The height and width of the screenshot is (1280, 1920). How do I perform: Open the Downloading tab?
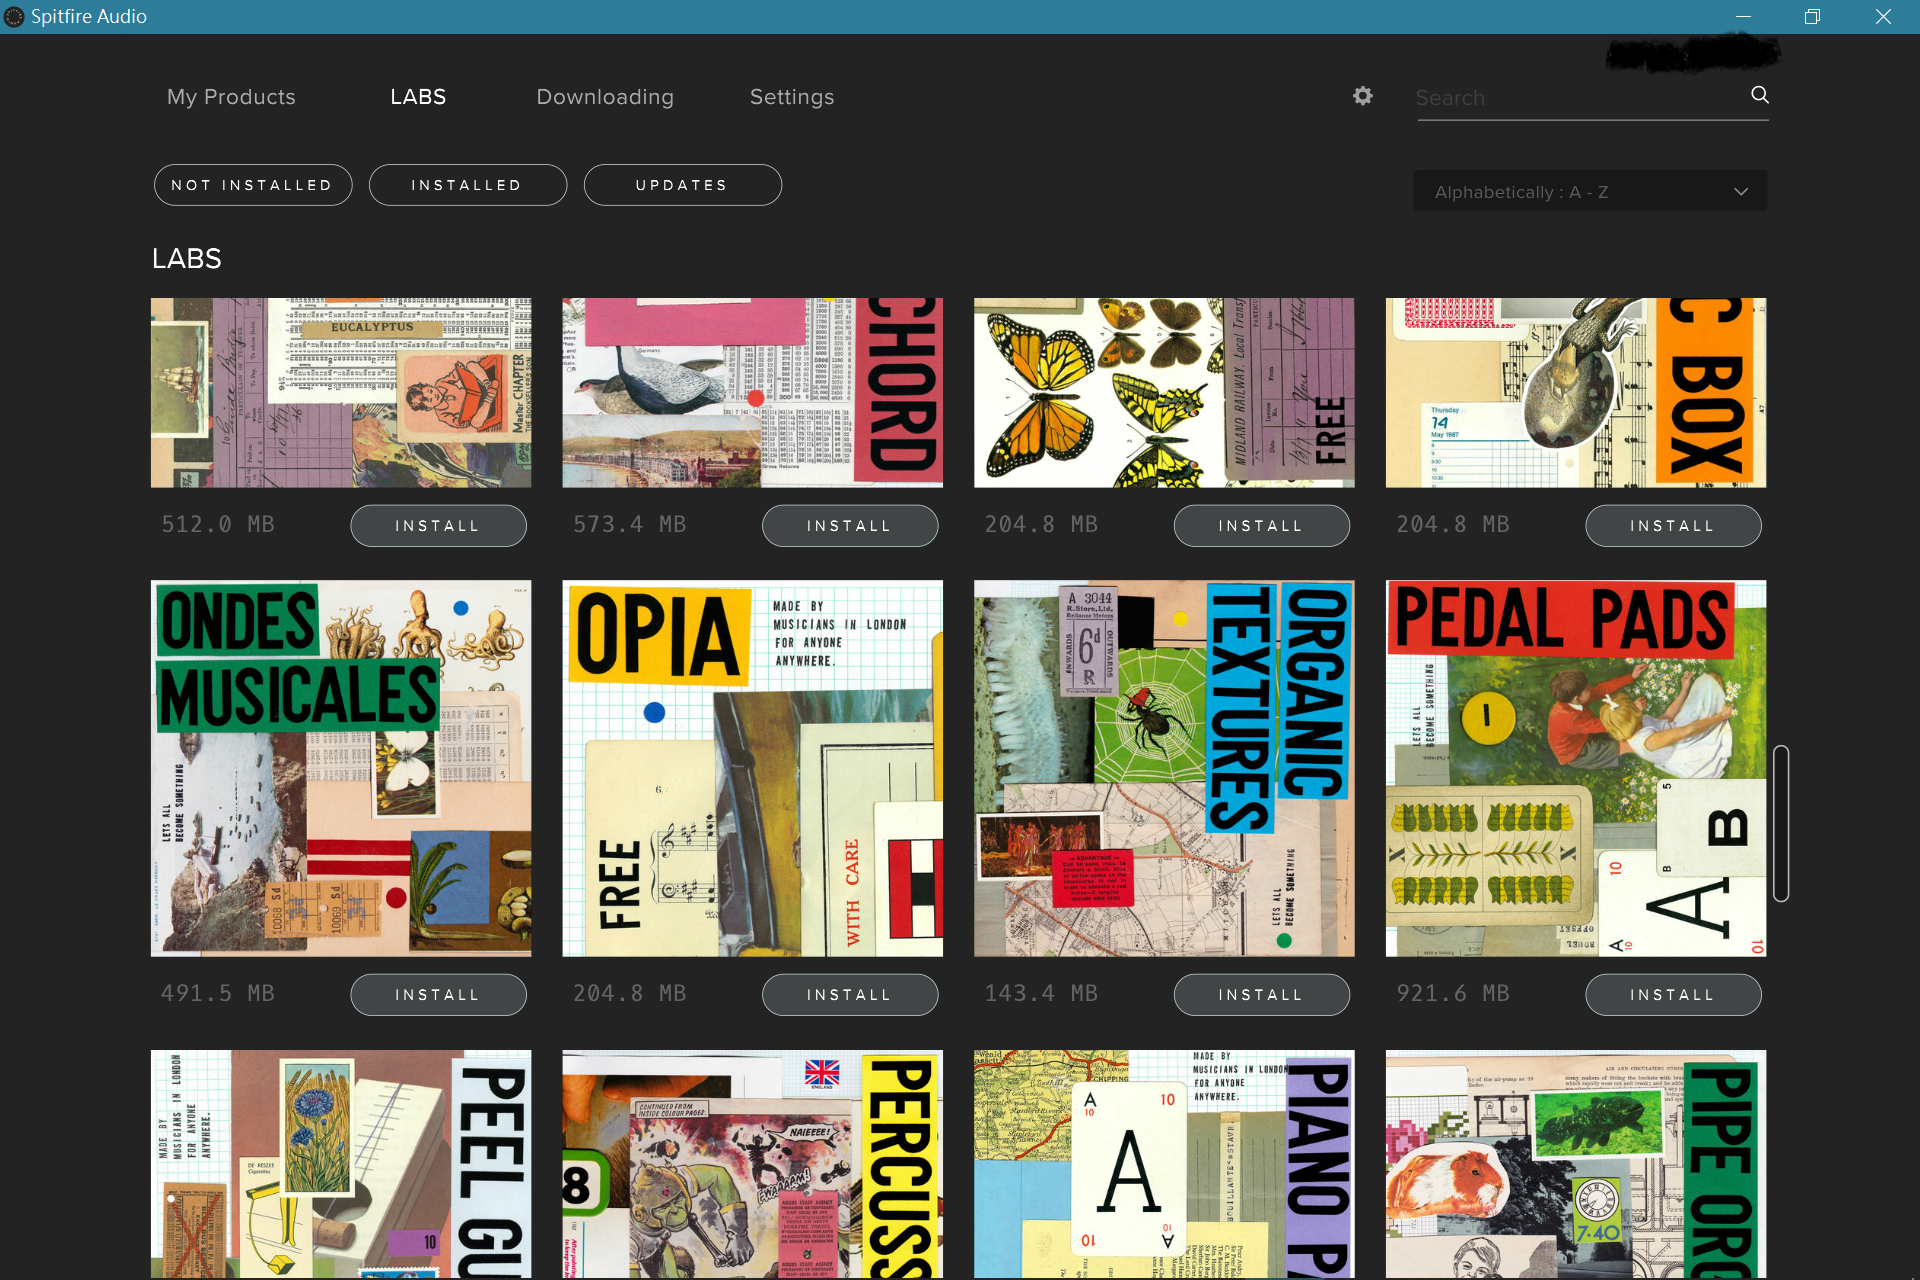[604, 97]
